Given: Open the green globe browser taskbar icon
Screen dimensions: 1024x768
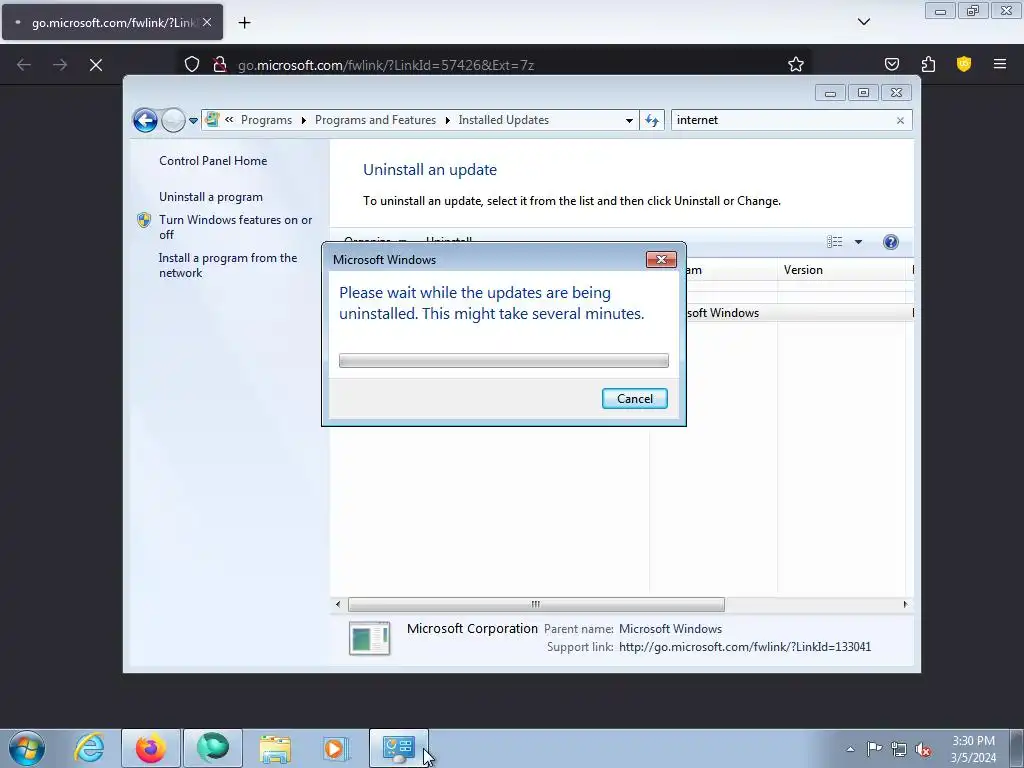Looking at the screenshot, I should coord(213,748).
